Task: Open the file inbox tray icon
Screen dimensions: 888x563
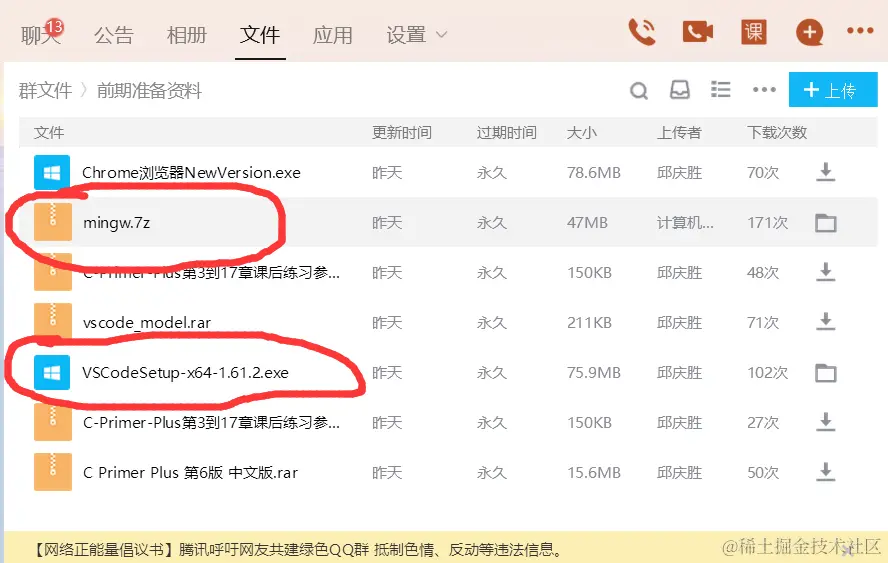Action: tap(680, 89)
